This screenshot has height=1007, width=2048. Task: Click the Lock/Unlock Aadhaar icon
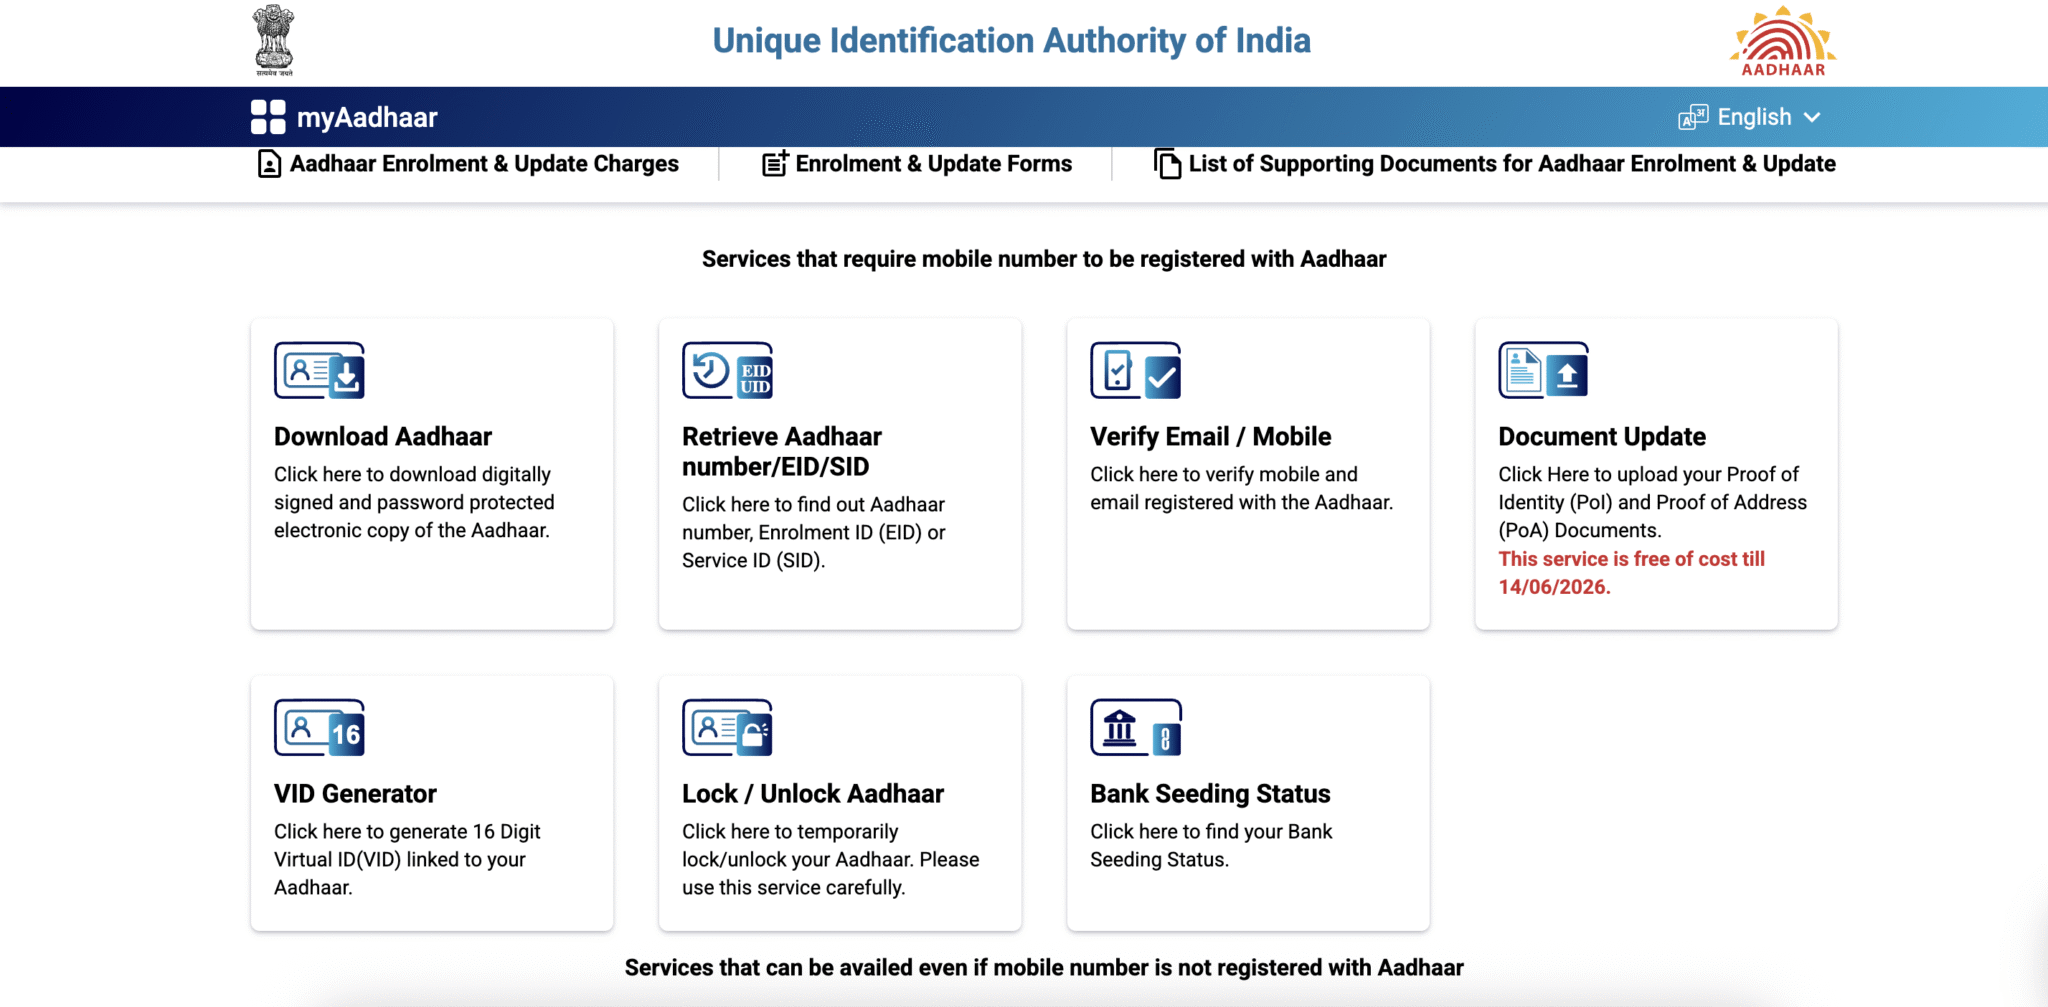[727, 728]
